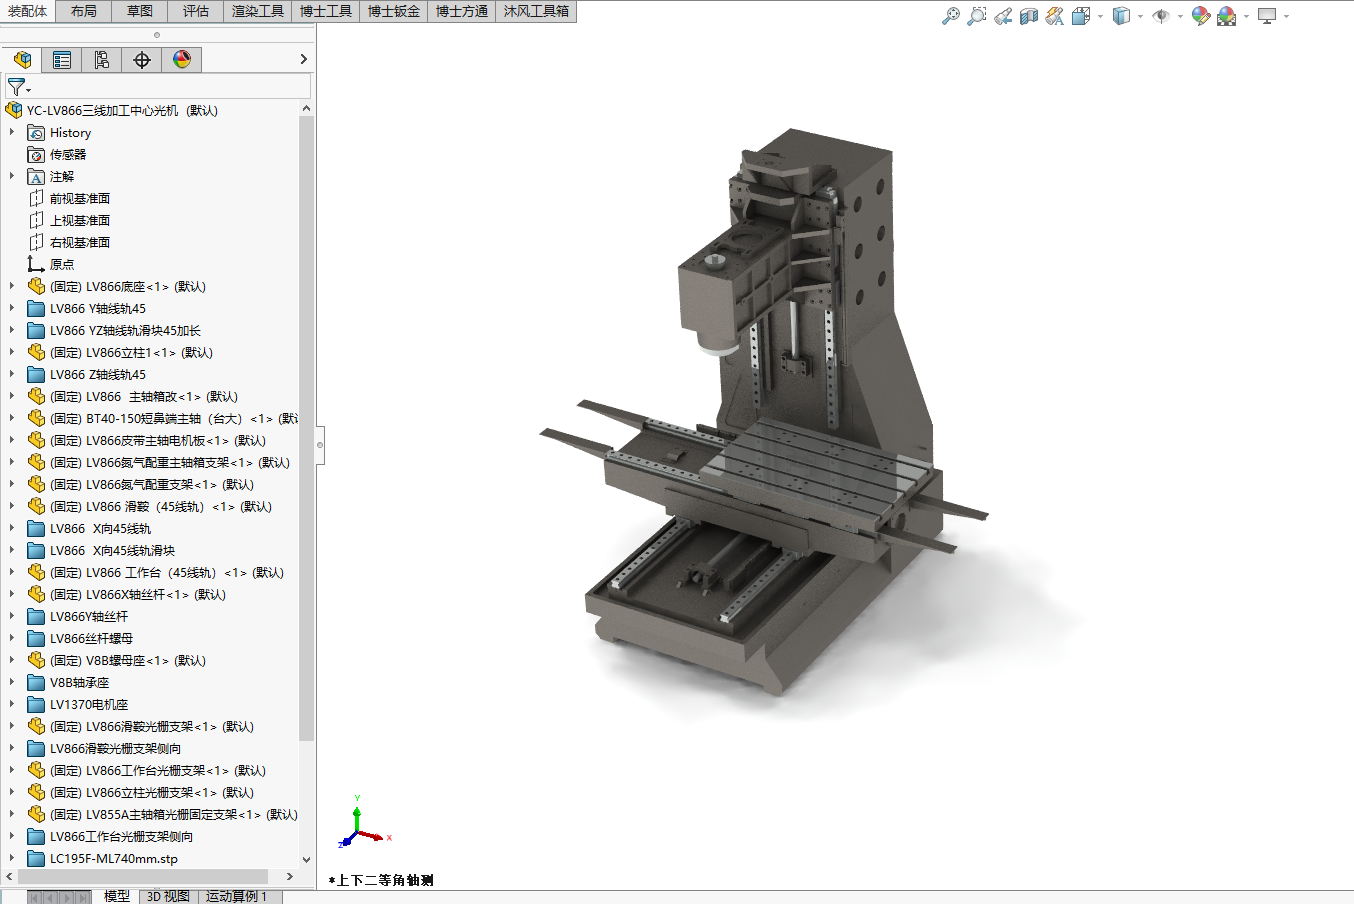This screenshot has height=904, width=1354.
Task: Click the LV866立柱1<1> part icon
Action: click(36, 353)
